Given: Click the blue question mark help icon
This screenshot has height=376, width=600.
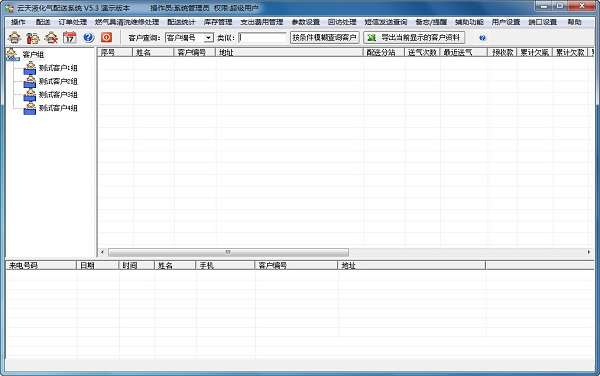Looking at the screenshot, I should coord(88,37).
